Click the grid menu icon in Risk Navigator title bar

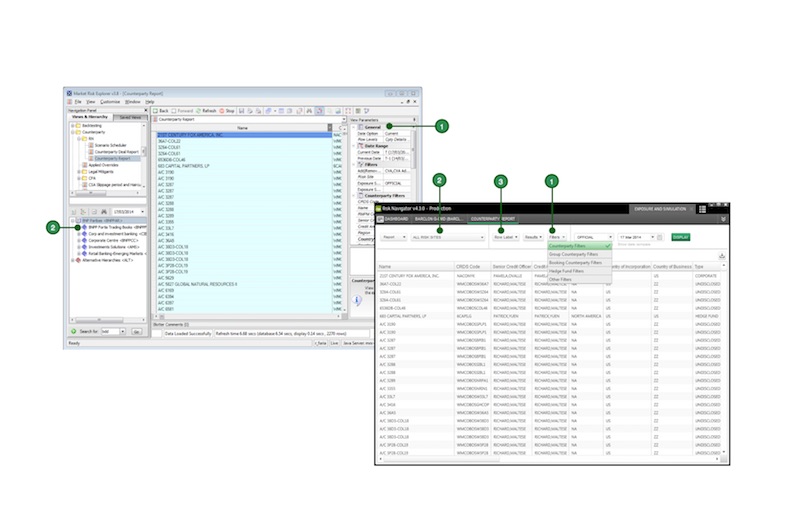(x=703, y=209)
